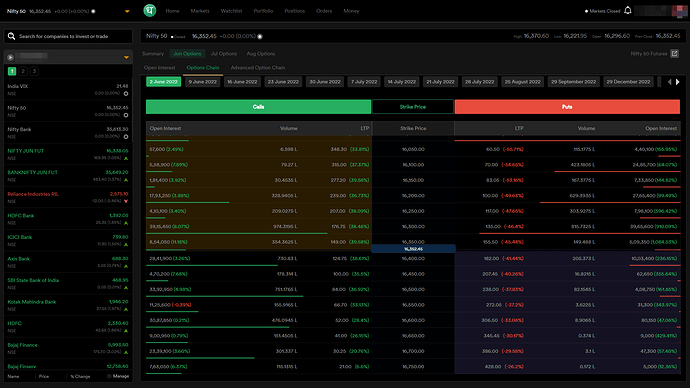Show next expiry dates with right arrow
The image size is (690, 388).
678,82
